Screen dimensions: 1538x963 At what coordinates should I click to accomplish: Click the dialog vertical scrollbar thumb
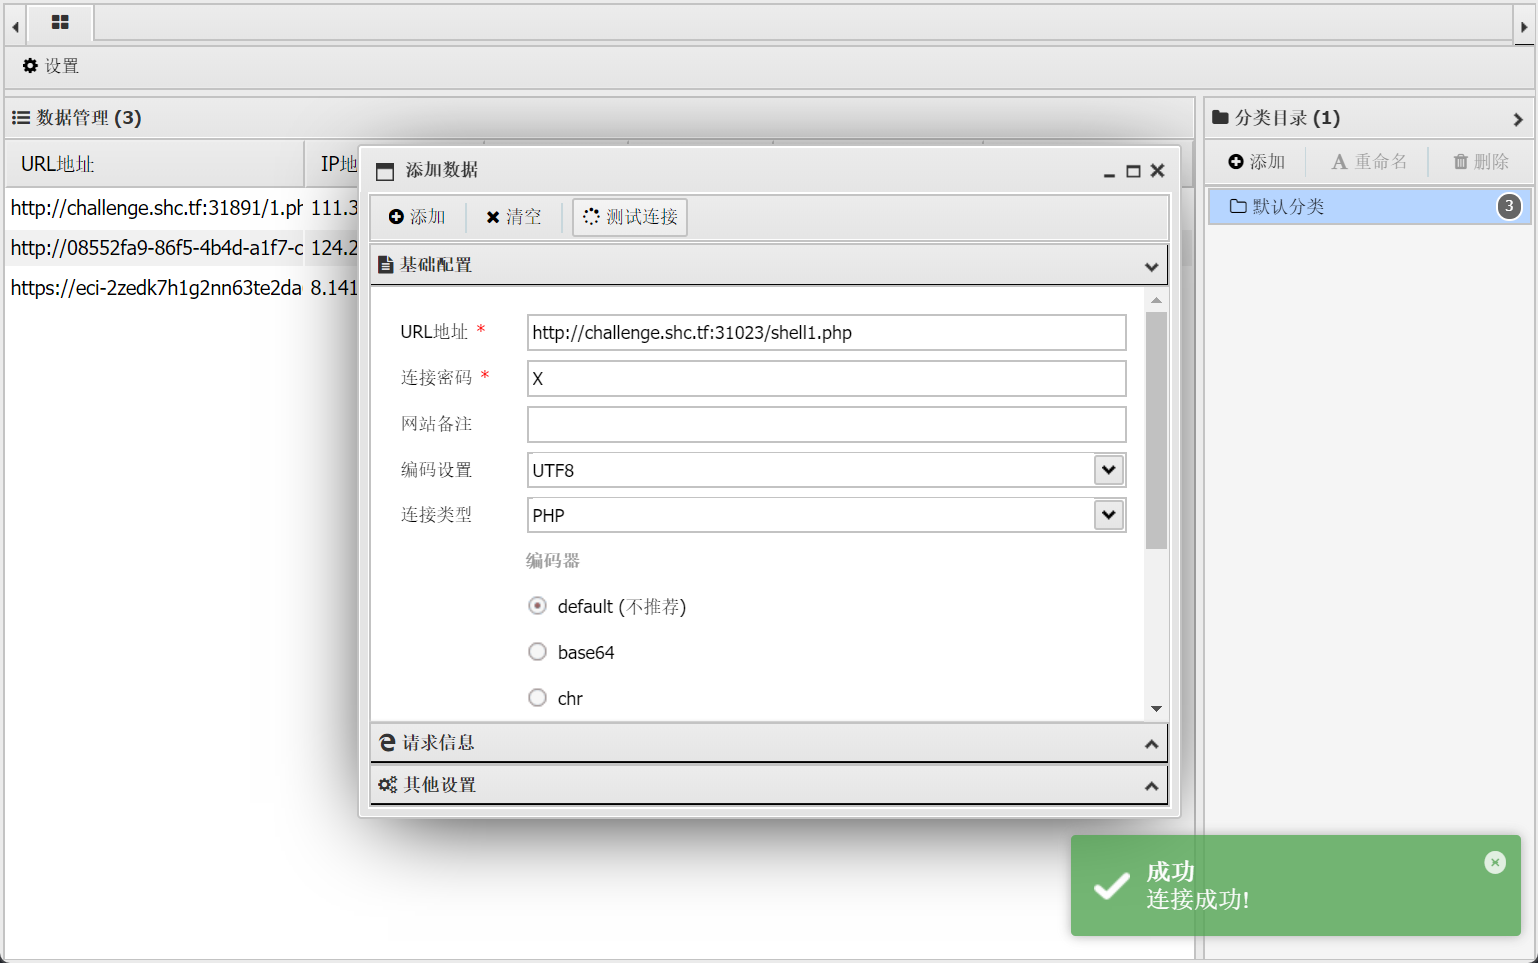[1156, 430]
